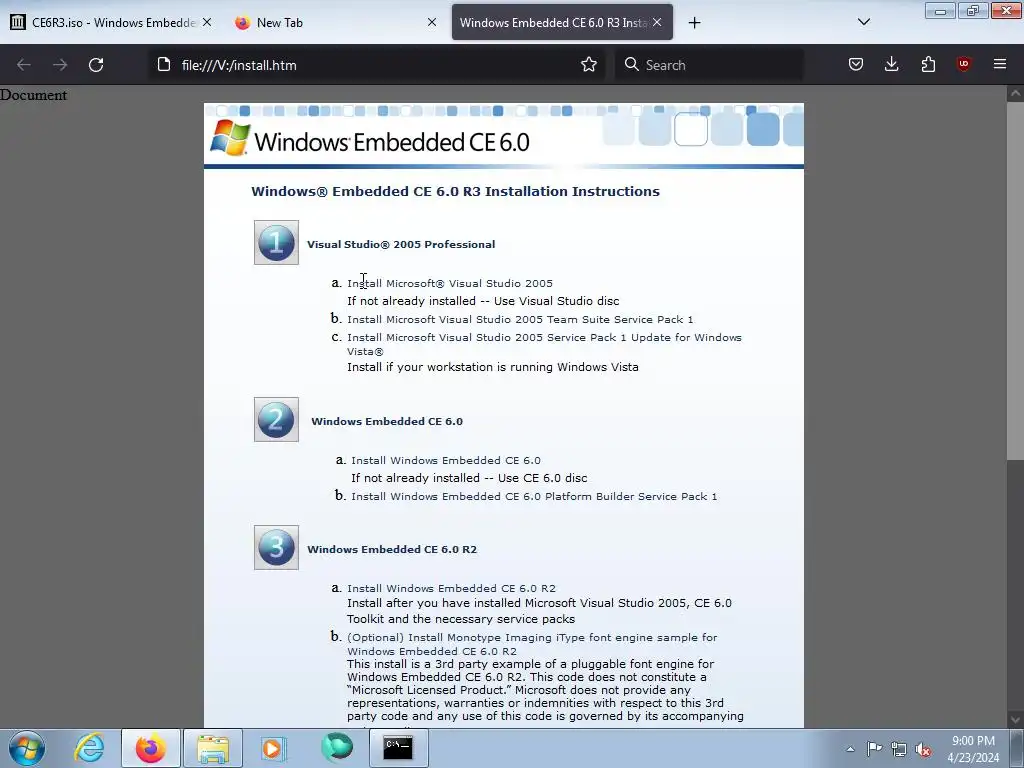Open a new tab with the plus button
1024x768 pixels.
tap(695, 23)
